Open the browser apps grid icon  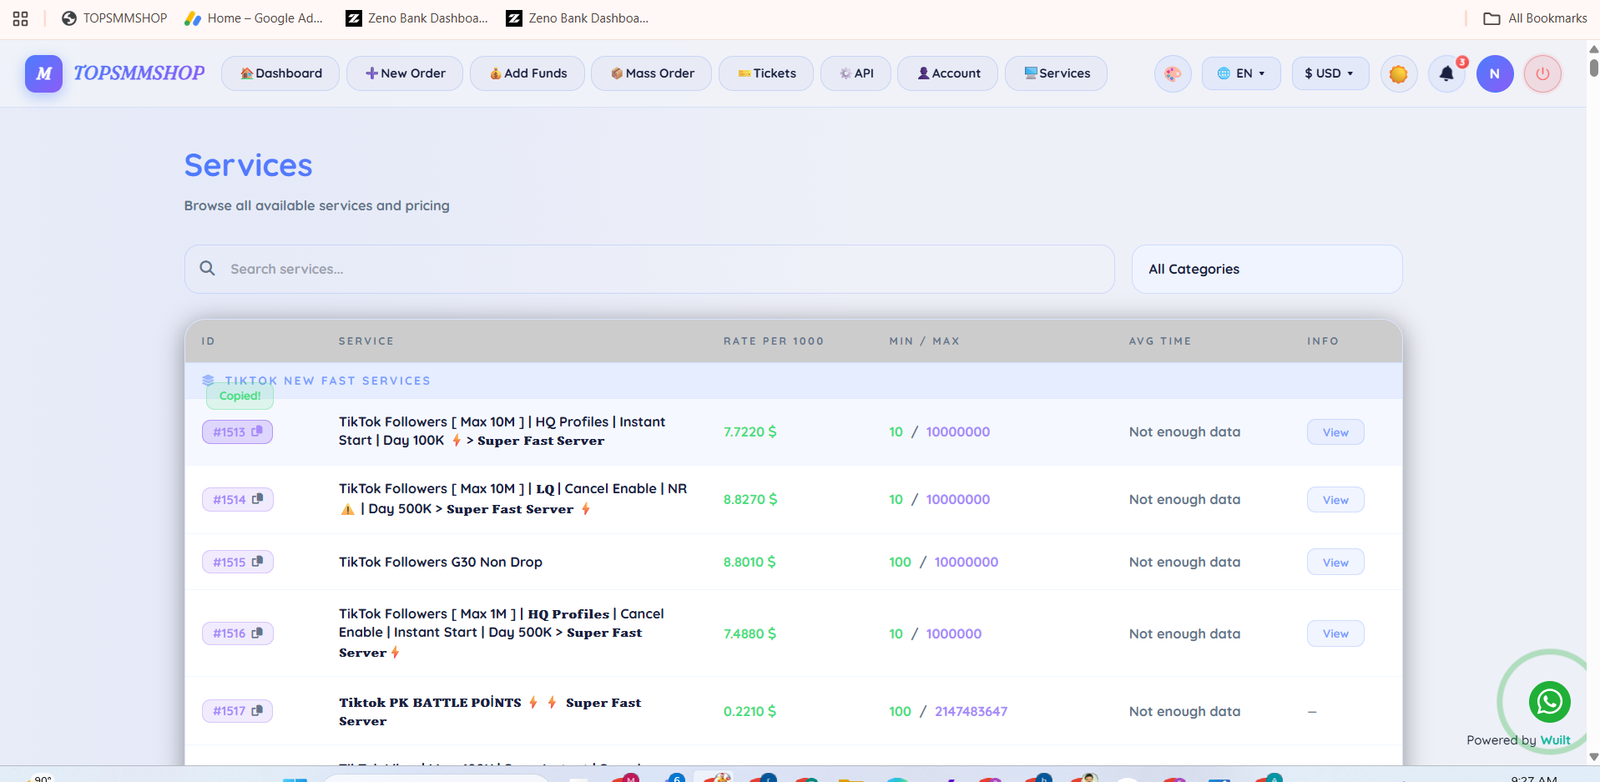point(20,18)
